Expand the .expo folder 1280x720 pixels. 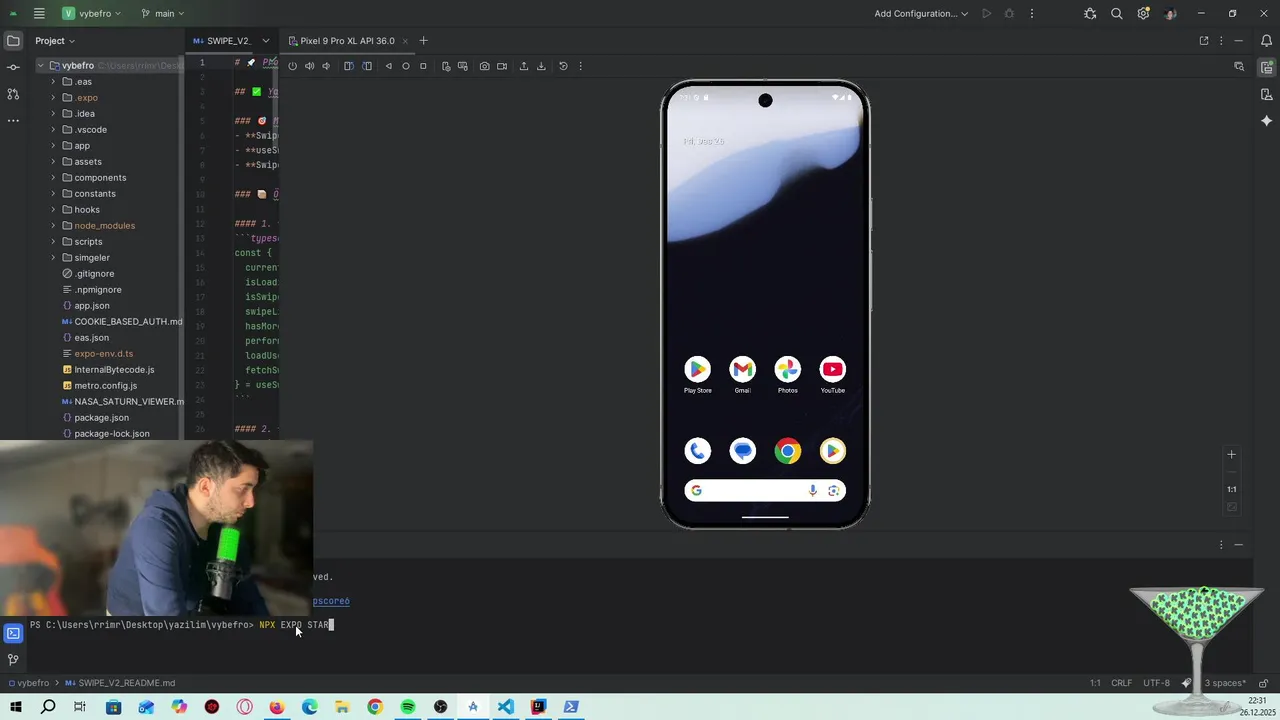click(x=53, y=98)
